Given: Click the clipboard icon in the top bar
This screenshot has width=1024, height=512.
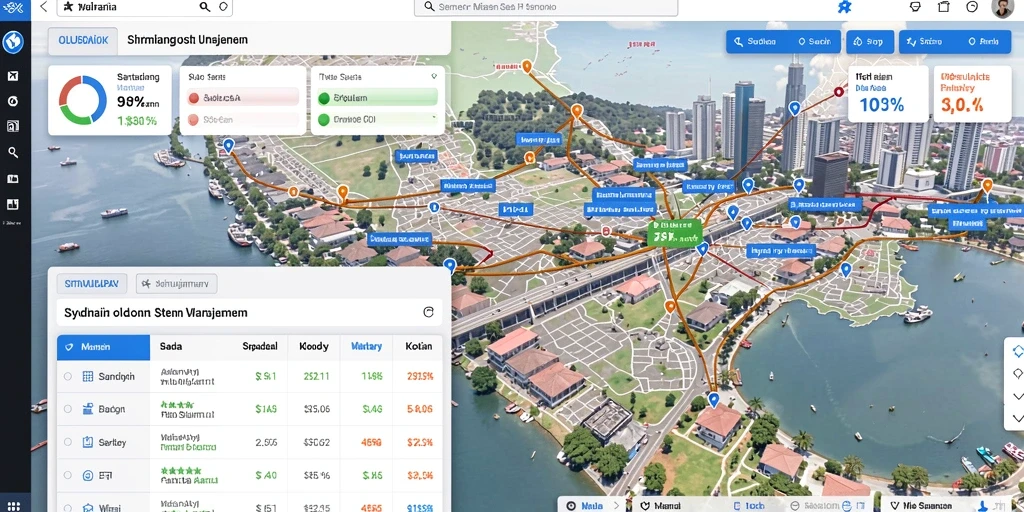Looking at the screenshot, I should point(944,7).
